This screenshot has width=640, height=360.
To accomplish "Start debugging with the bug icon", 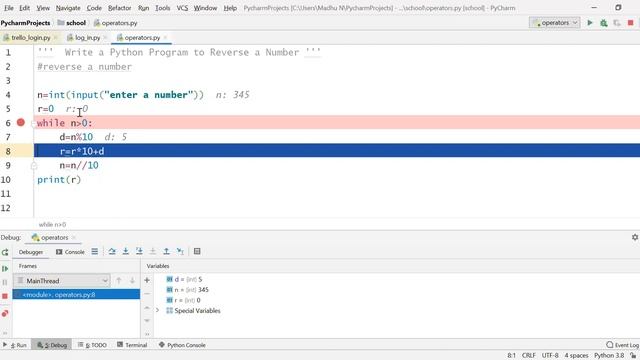I will click(x=604, y=23).
